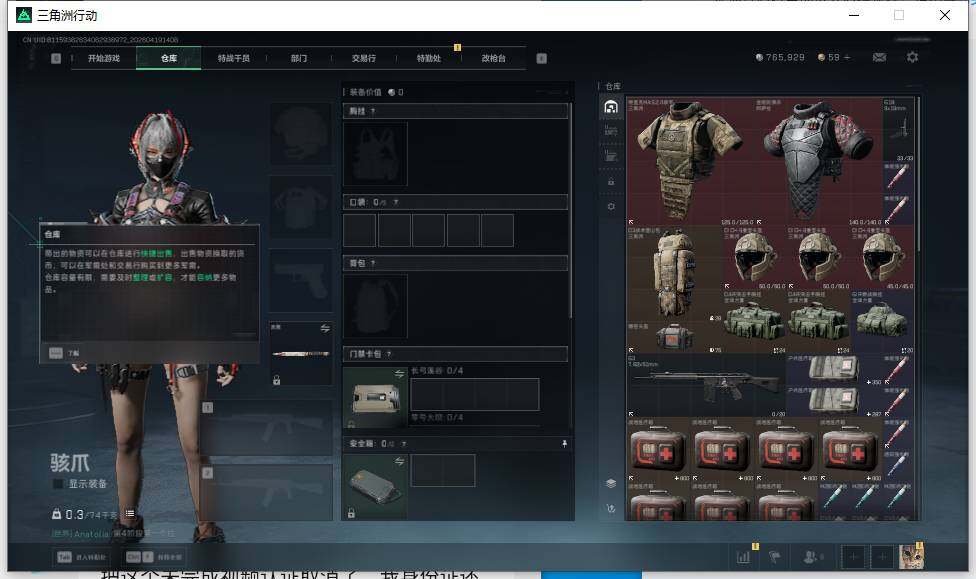Click the key card case item
Screen dimensions: 976x579
[x=375, y=398]
